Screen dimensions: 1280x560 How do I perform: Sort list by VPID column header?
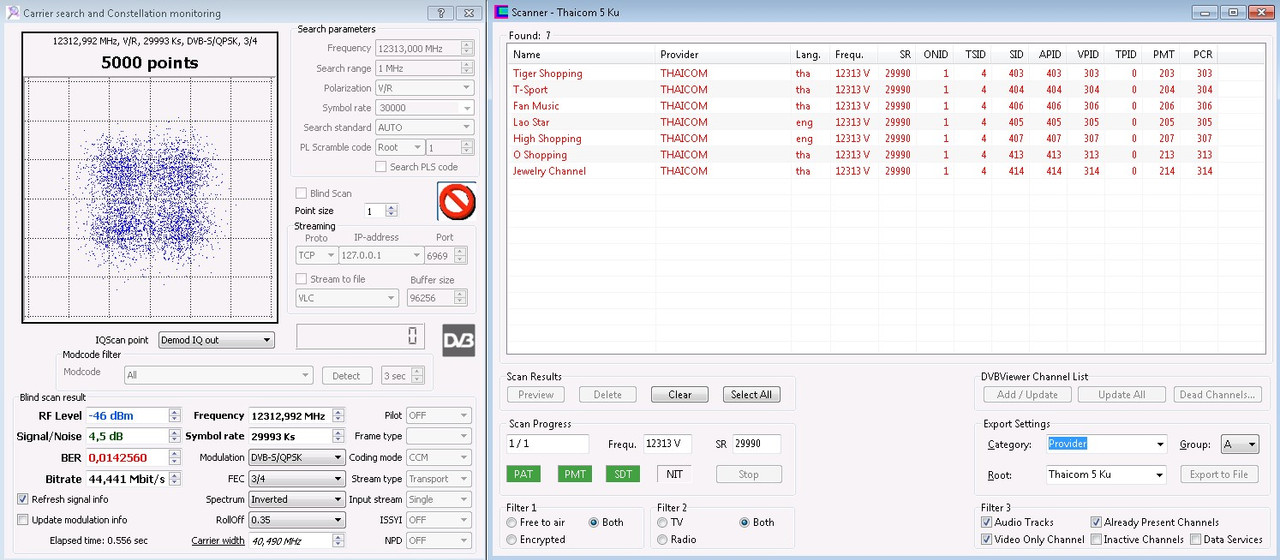click(x=1085, y=55)
